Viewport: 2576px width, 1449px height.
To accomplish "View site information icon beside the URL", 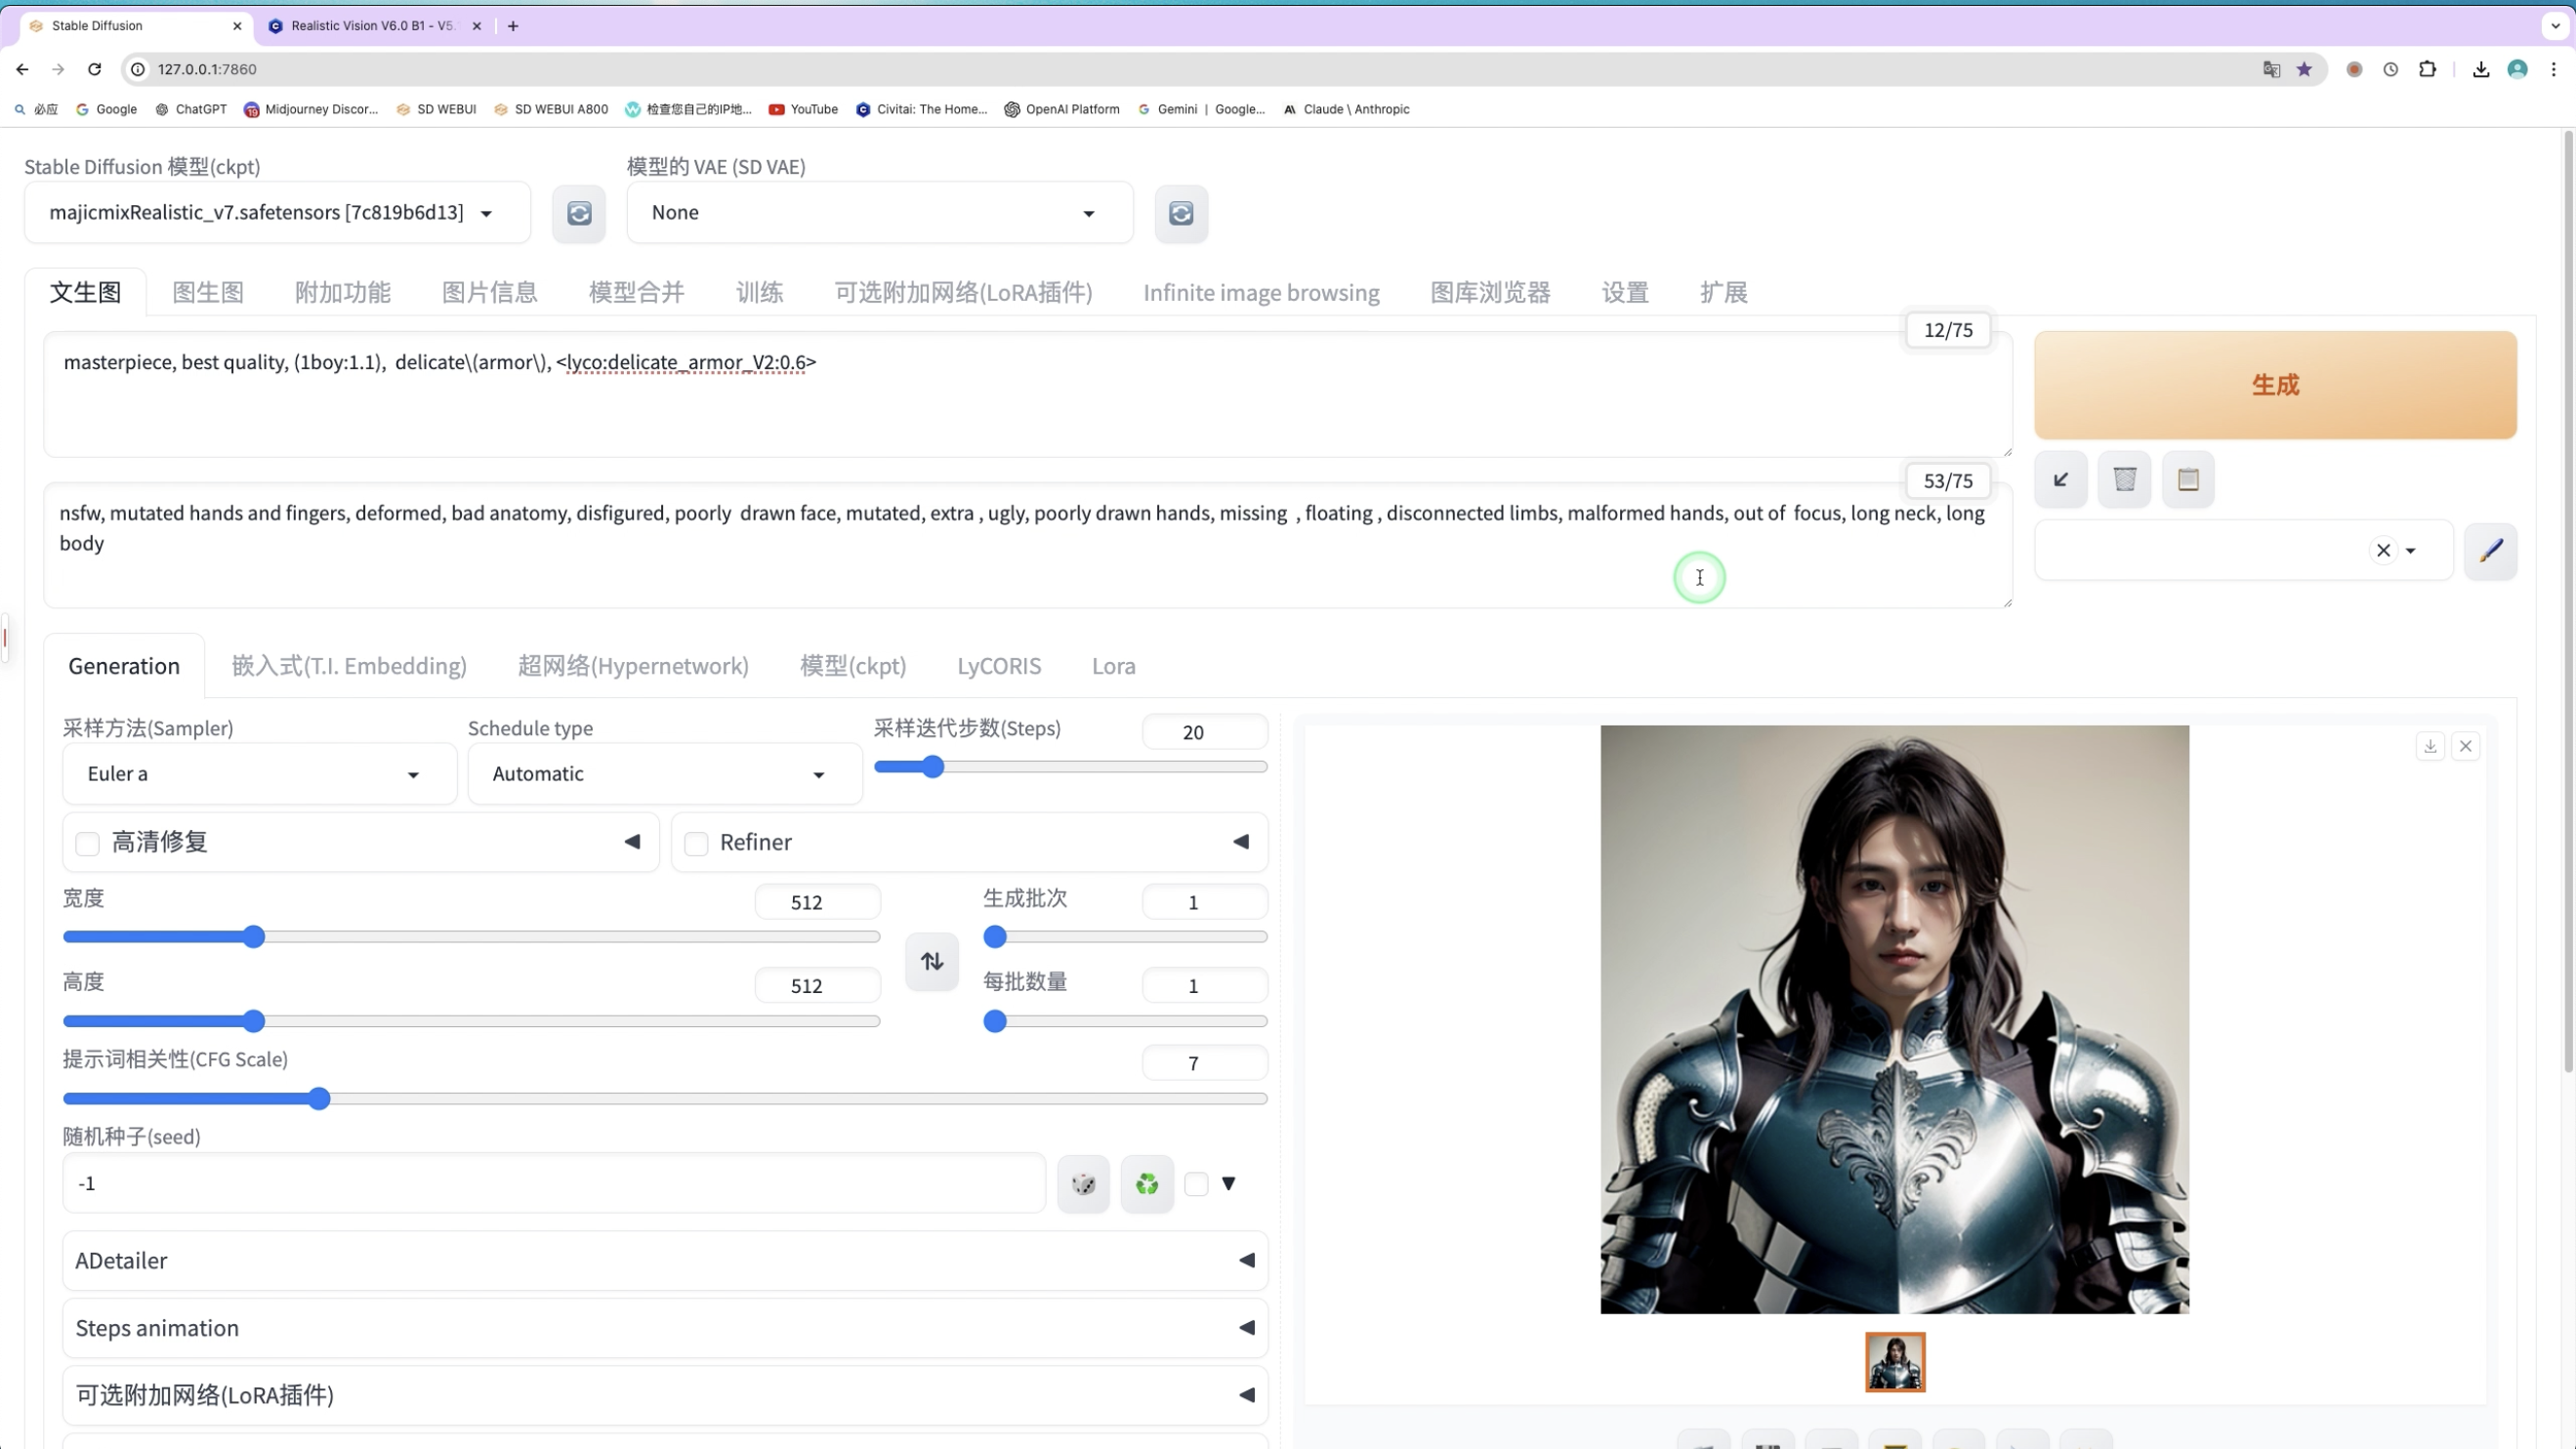I will tap(139, 69).
